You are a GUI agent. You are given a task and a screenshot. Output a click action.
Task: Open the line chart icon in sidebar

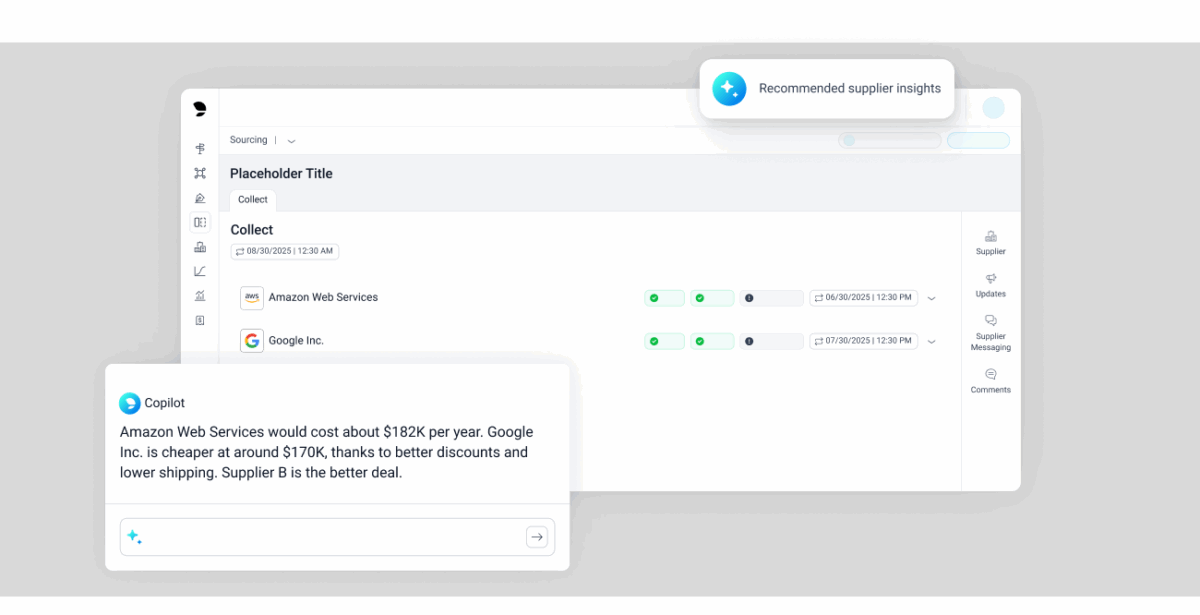200,271
